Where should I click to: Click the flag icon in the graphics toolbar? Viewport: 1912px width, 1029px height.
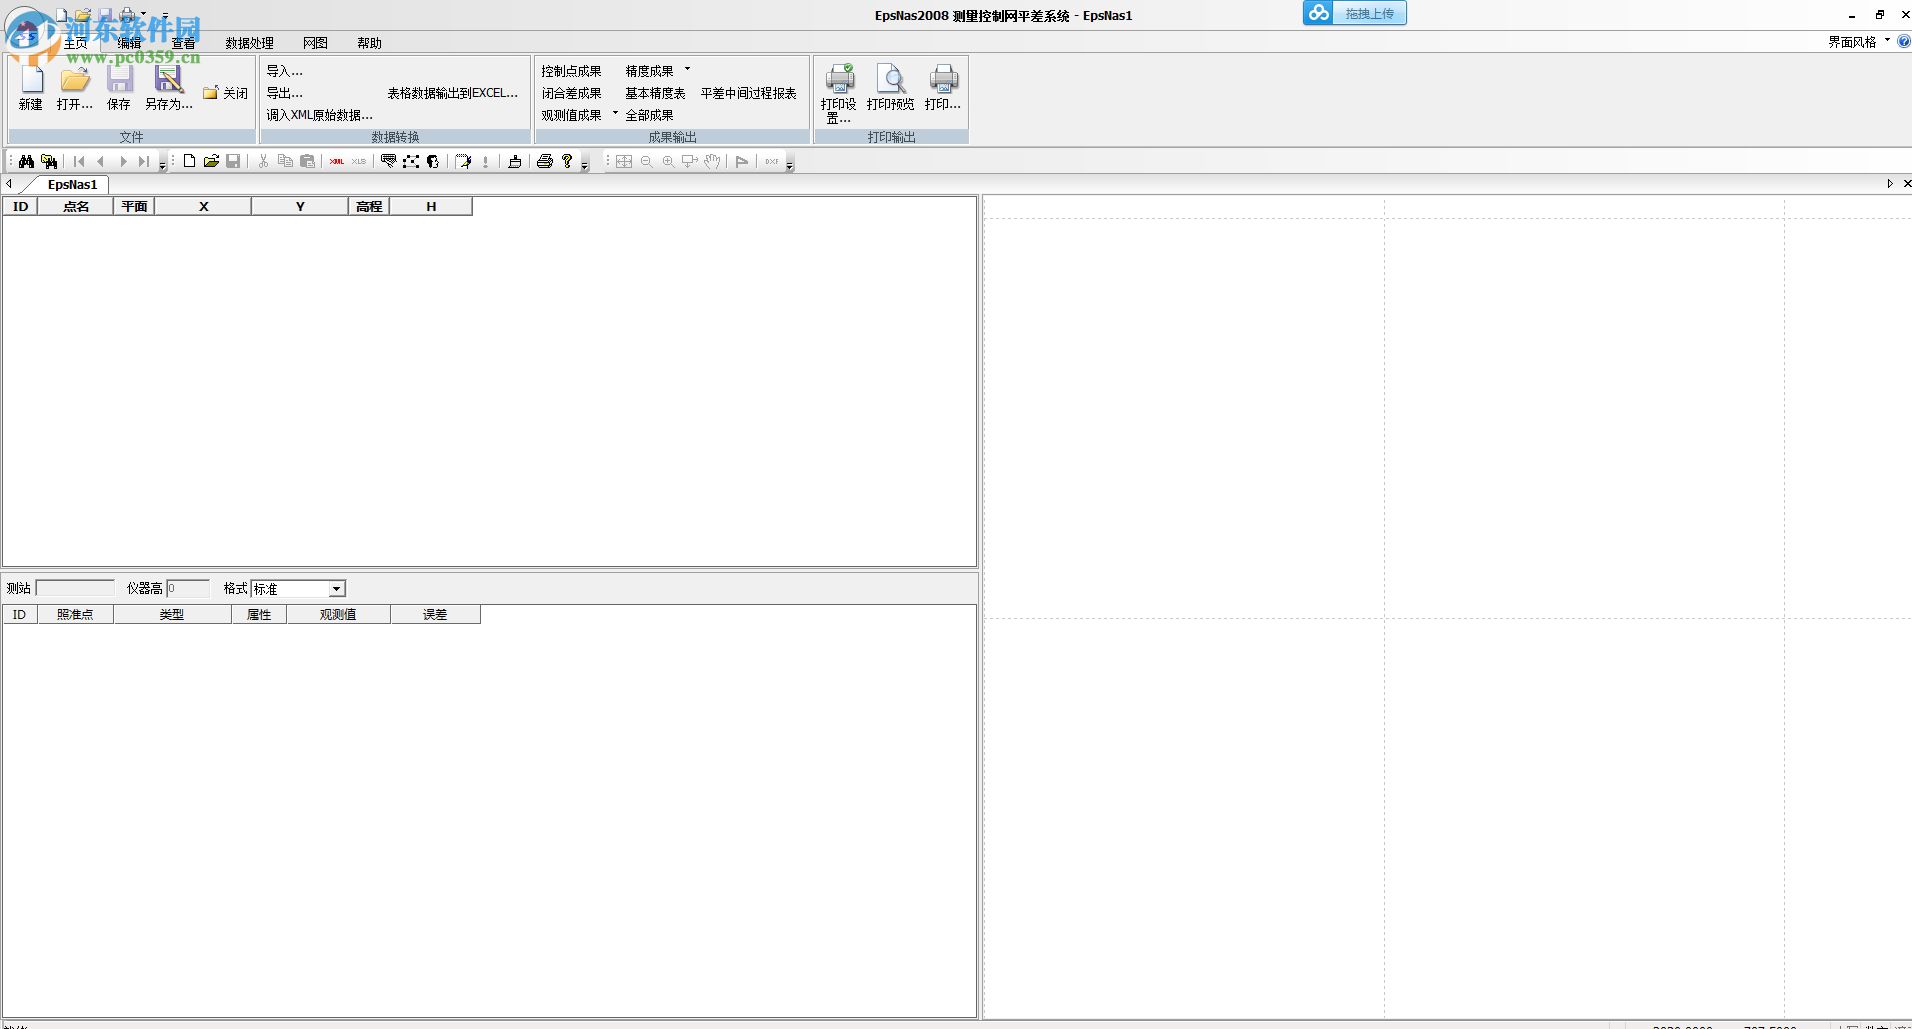pyautogui.click(x=742, y=161)
